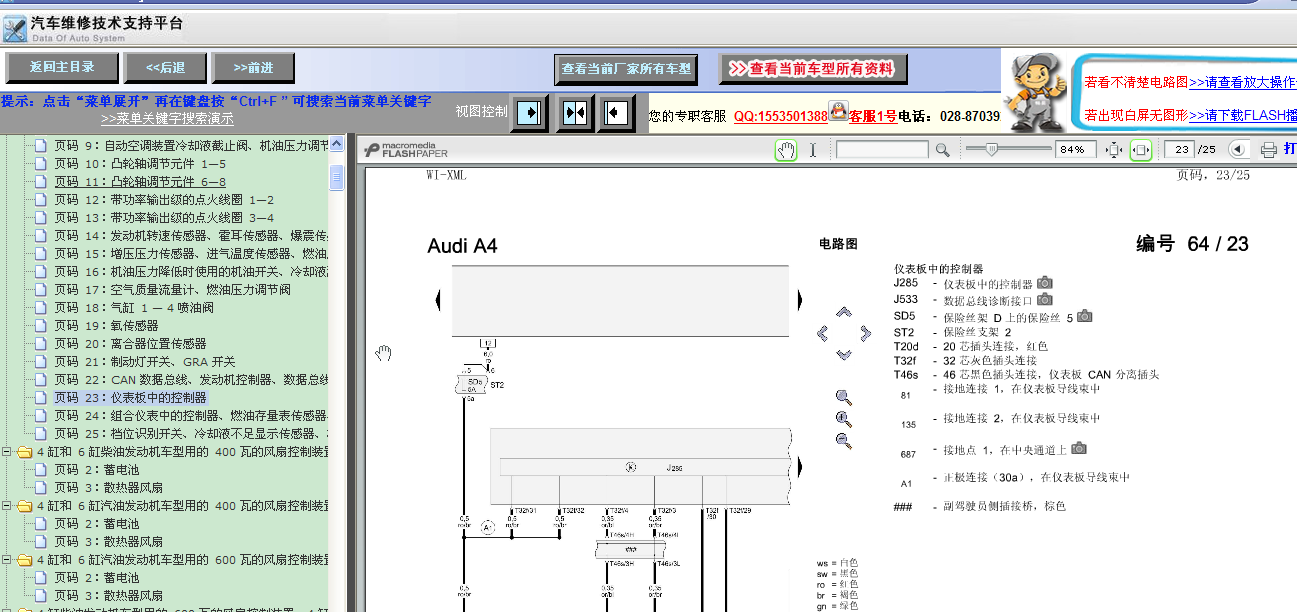This screenshot has height=612, width=1297.
Task: Open 页码 25:档位识别开关 entry
Action: (191, 433)
